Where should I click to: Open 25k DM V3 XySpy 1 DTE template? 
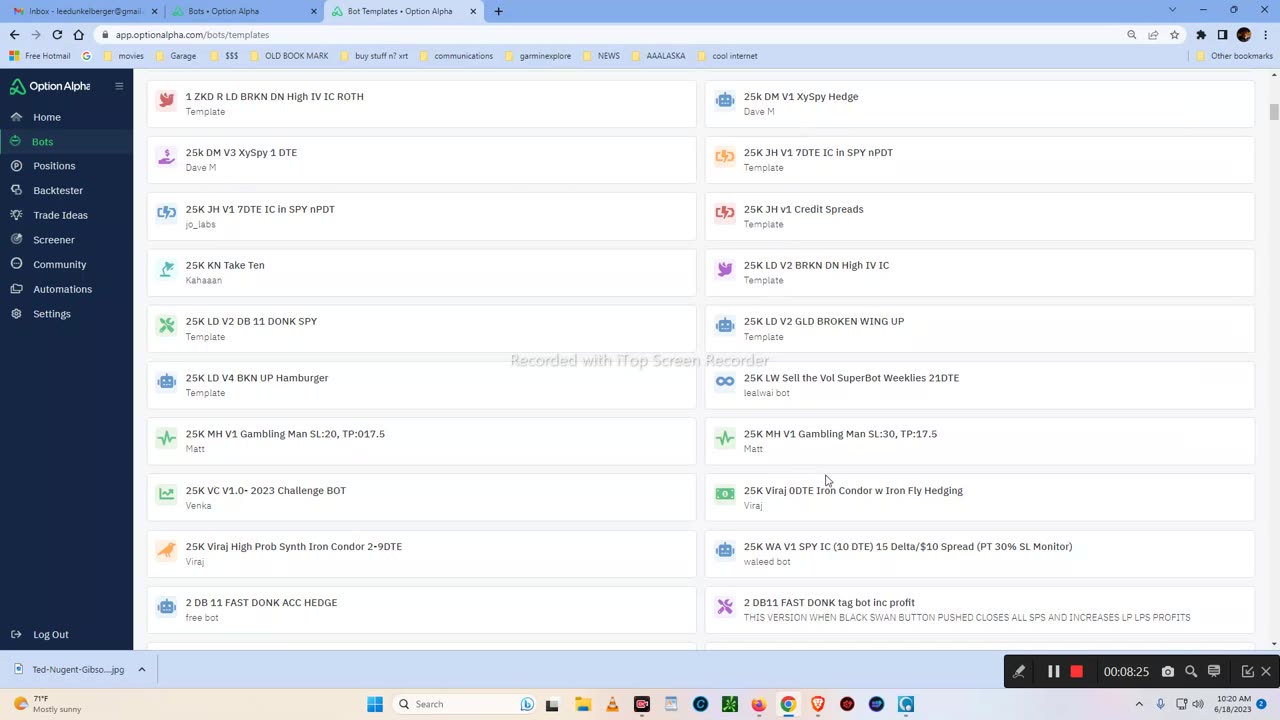coord(421,160)
